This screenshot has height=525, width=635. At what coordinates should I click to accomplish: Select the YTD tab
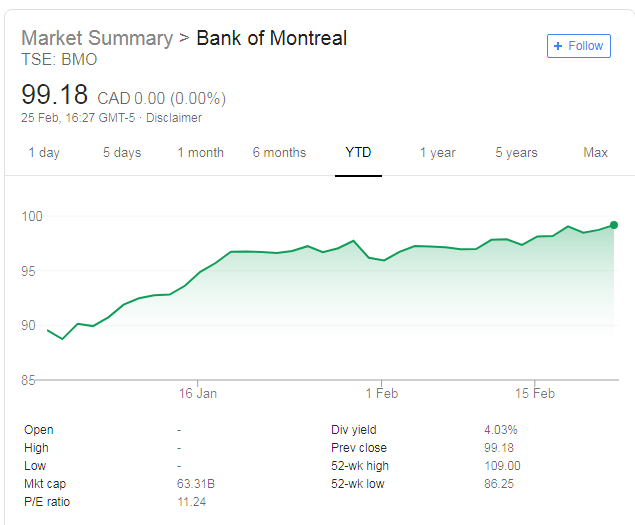click(x=358, y=153)
